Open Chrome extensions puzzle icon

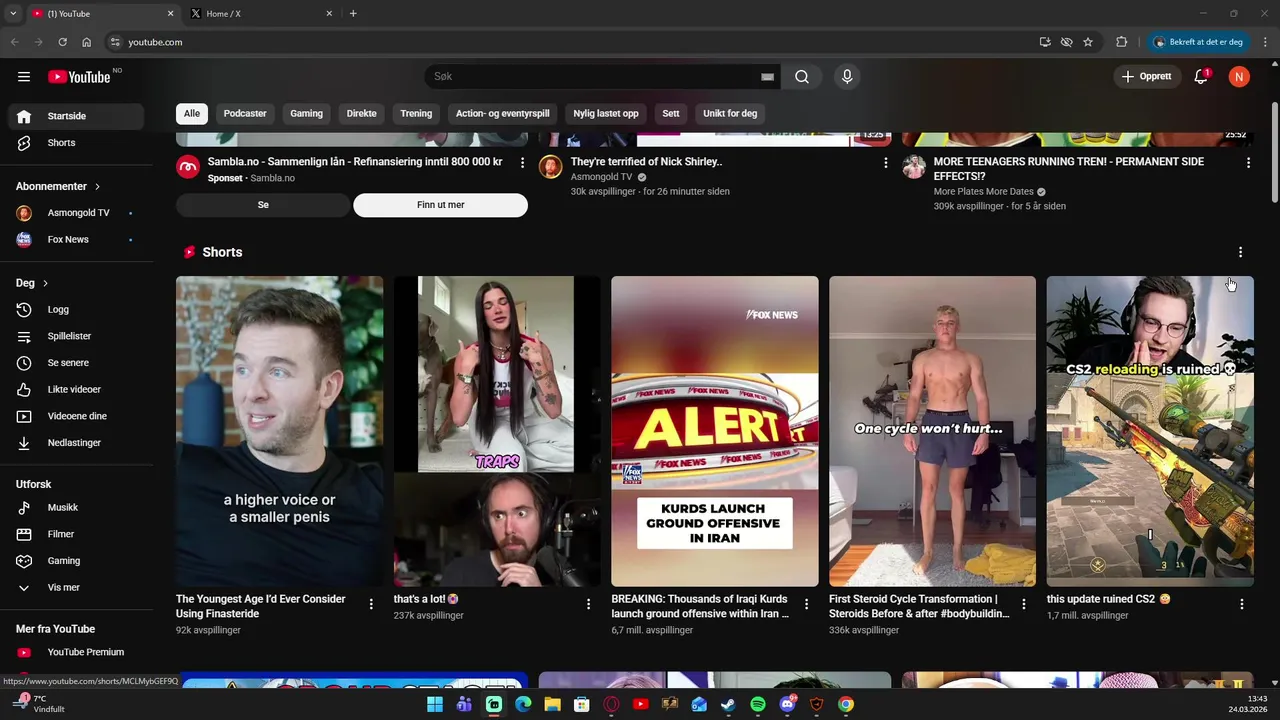1121,42
